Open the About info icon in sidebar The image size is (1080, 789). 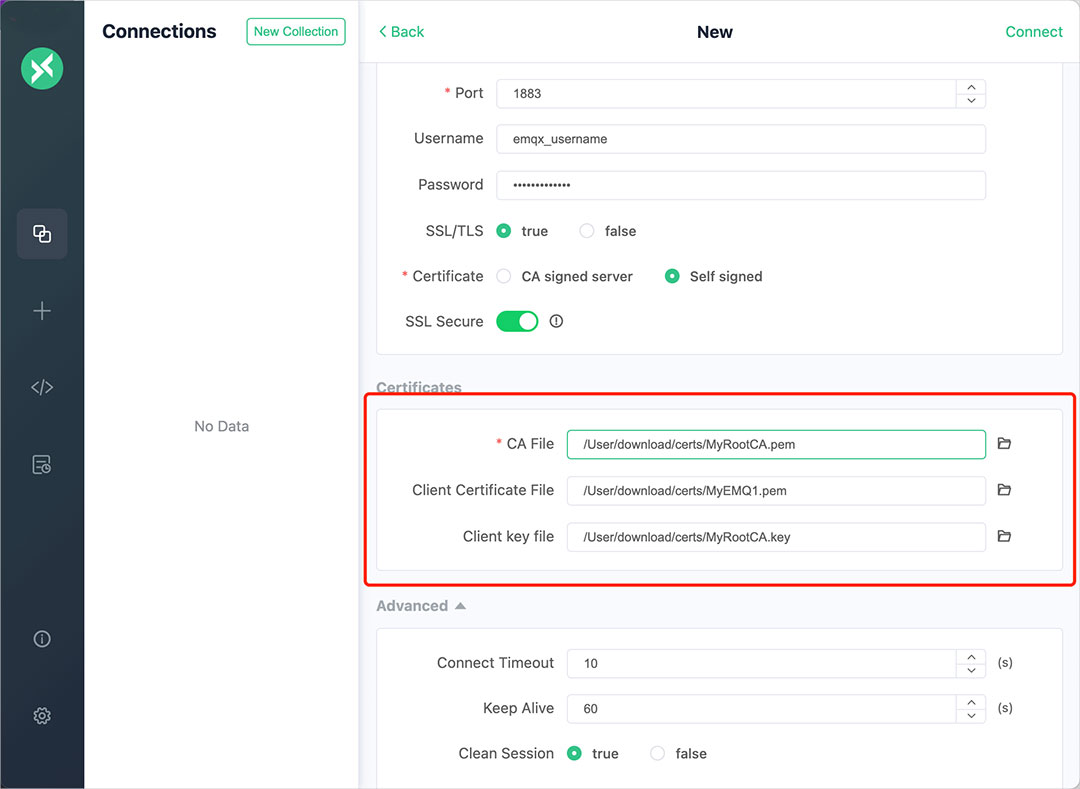pyautogui.click(x=42, y=639)
